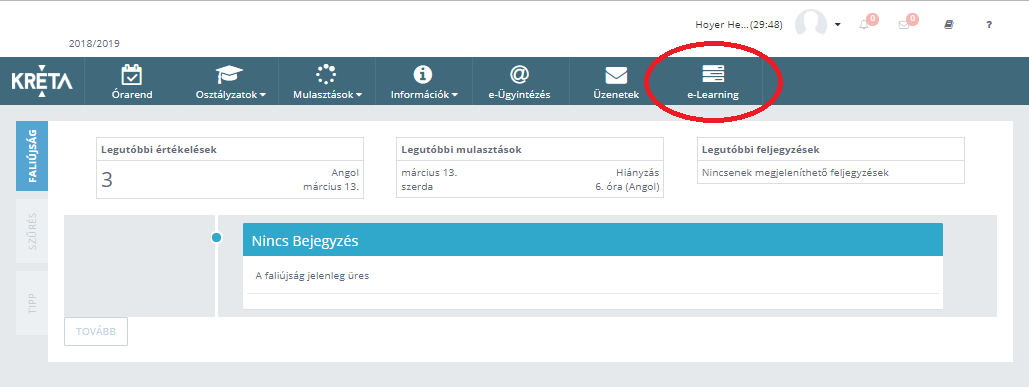The width and height of the screenshot is (1029, 387).
Task: Click the Hoyer He... username with session timer
Action: coord(739,25)
